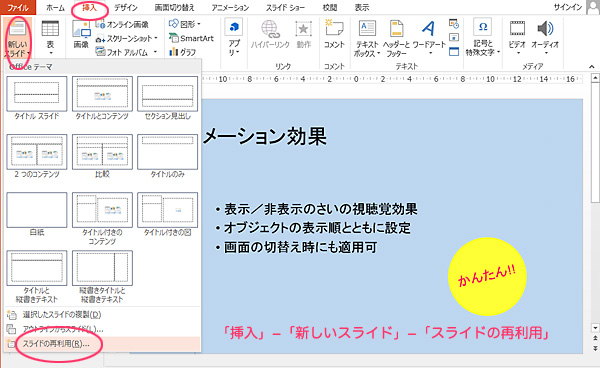Viewport: 600px width, 368px height.
Task: Go to previous slide with double-up arrow
Action: point(595,338)
